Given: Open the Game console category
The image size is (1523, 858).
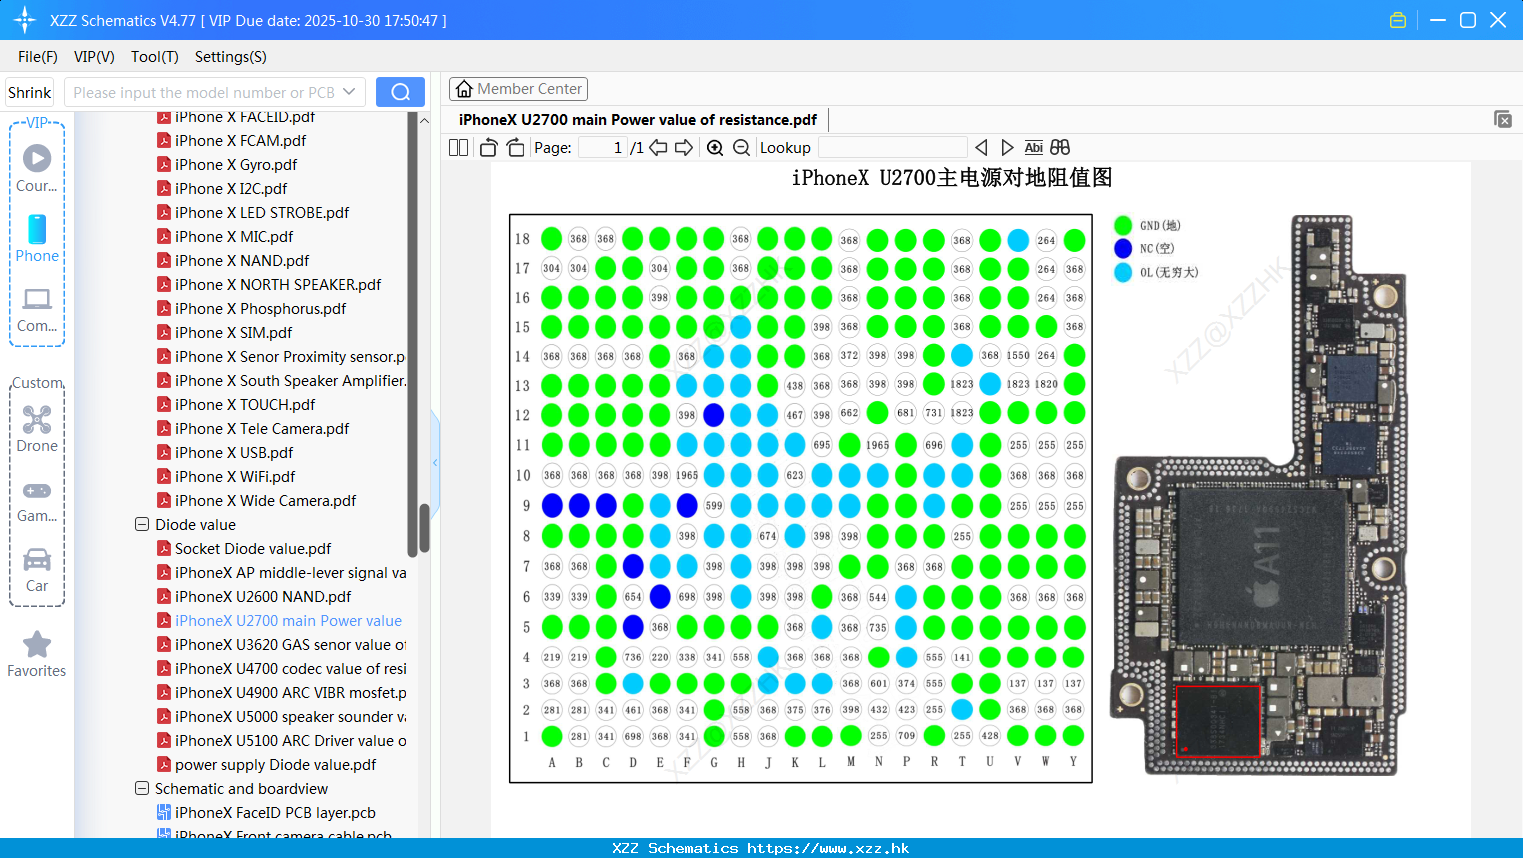Looking at the screenshot, I should point(37,500).
